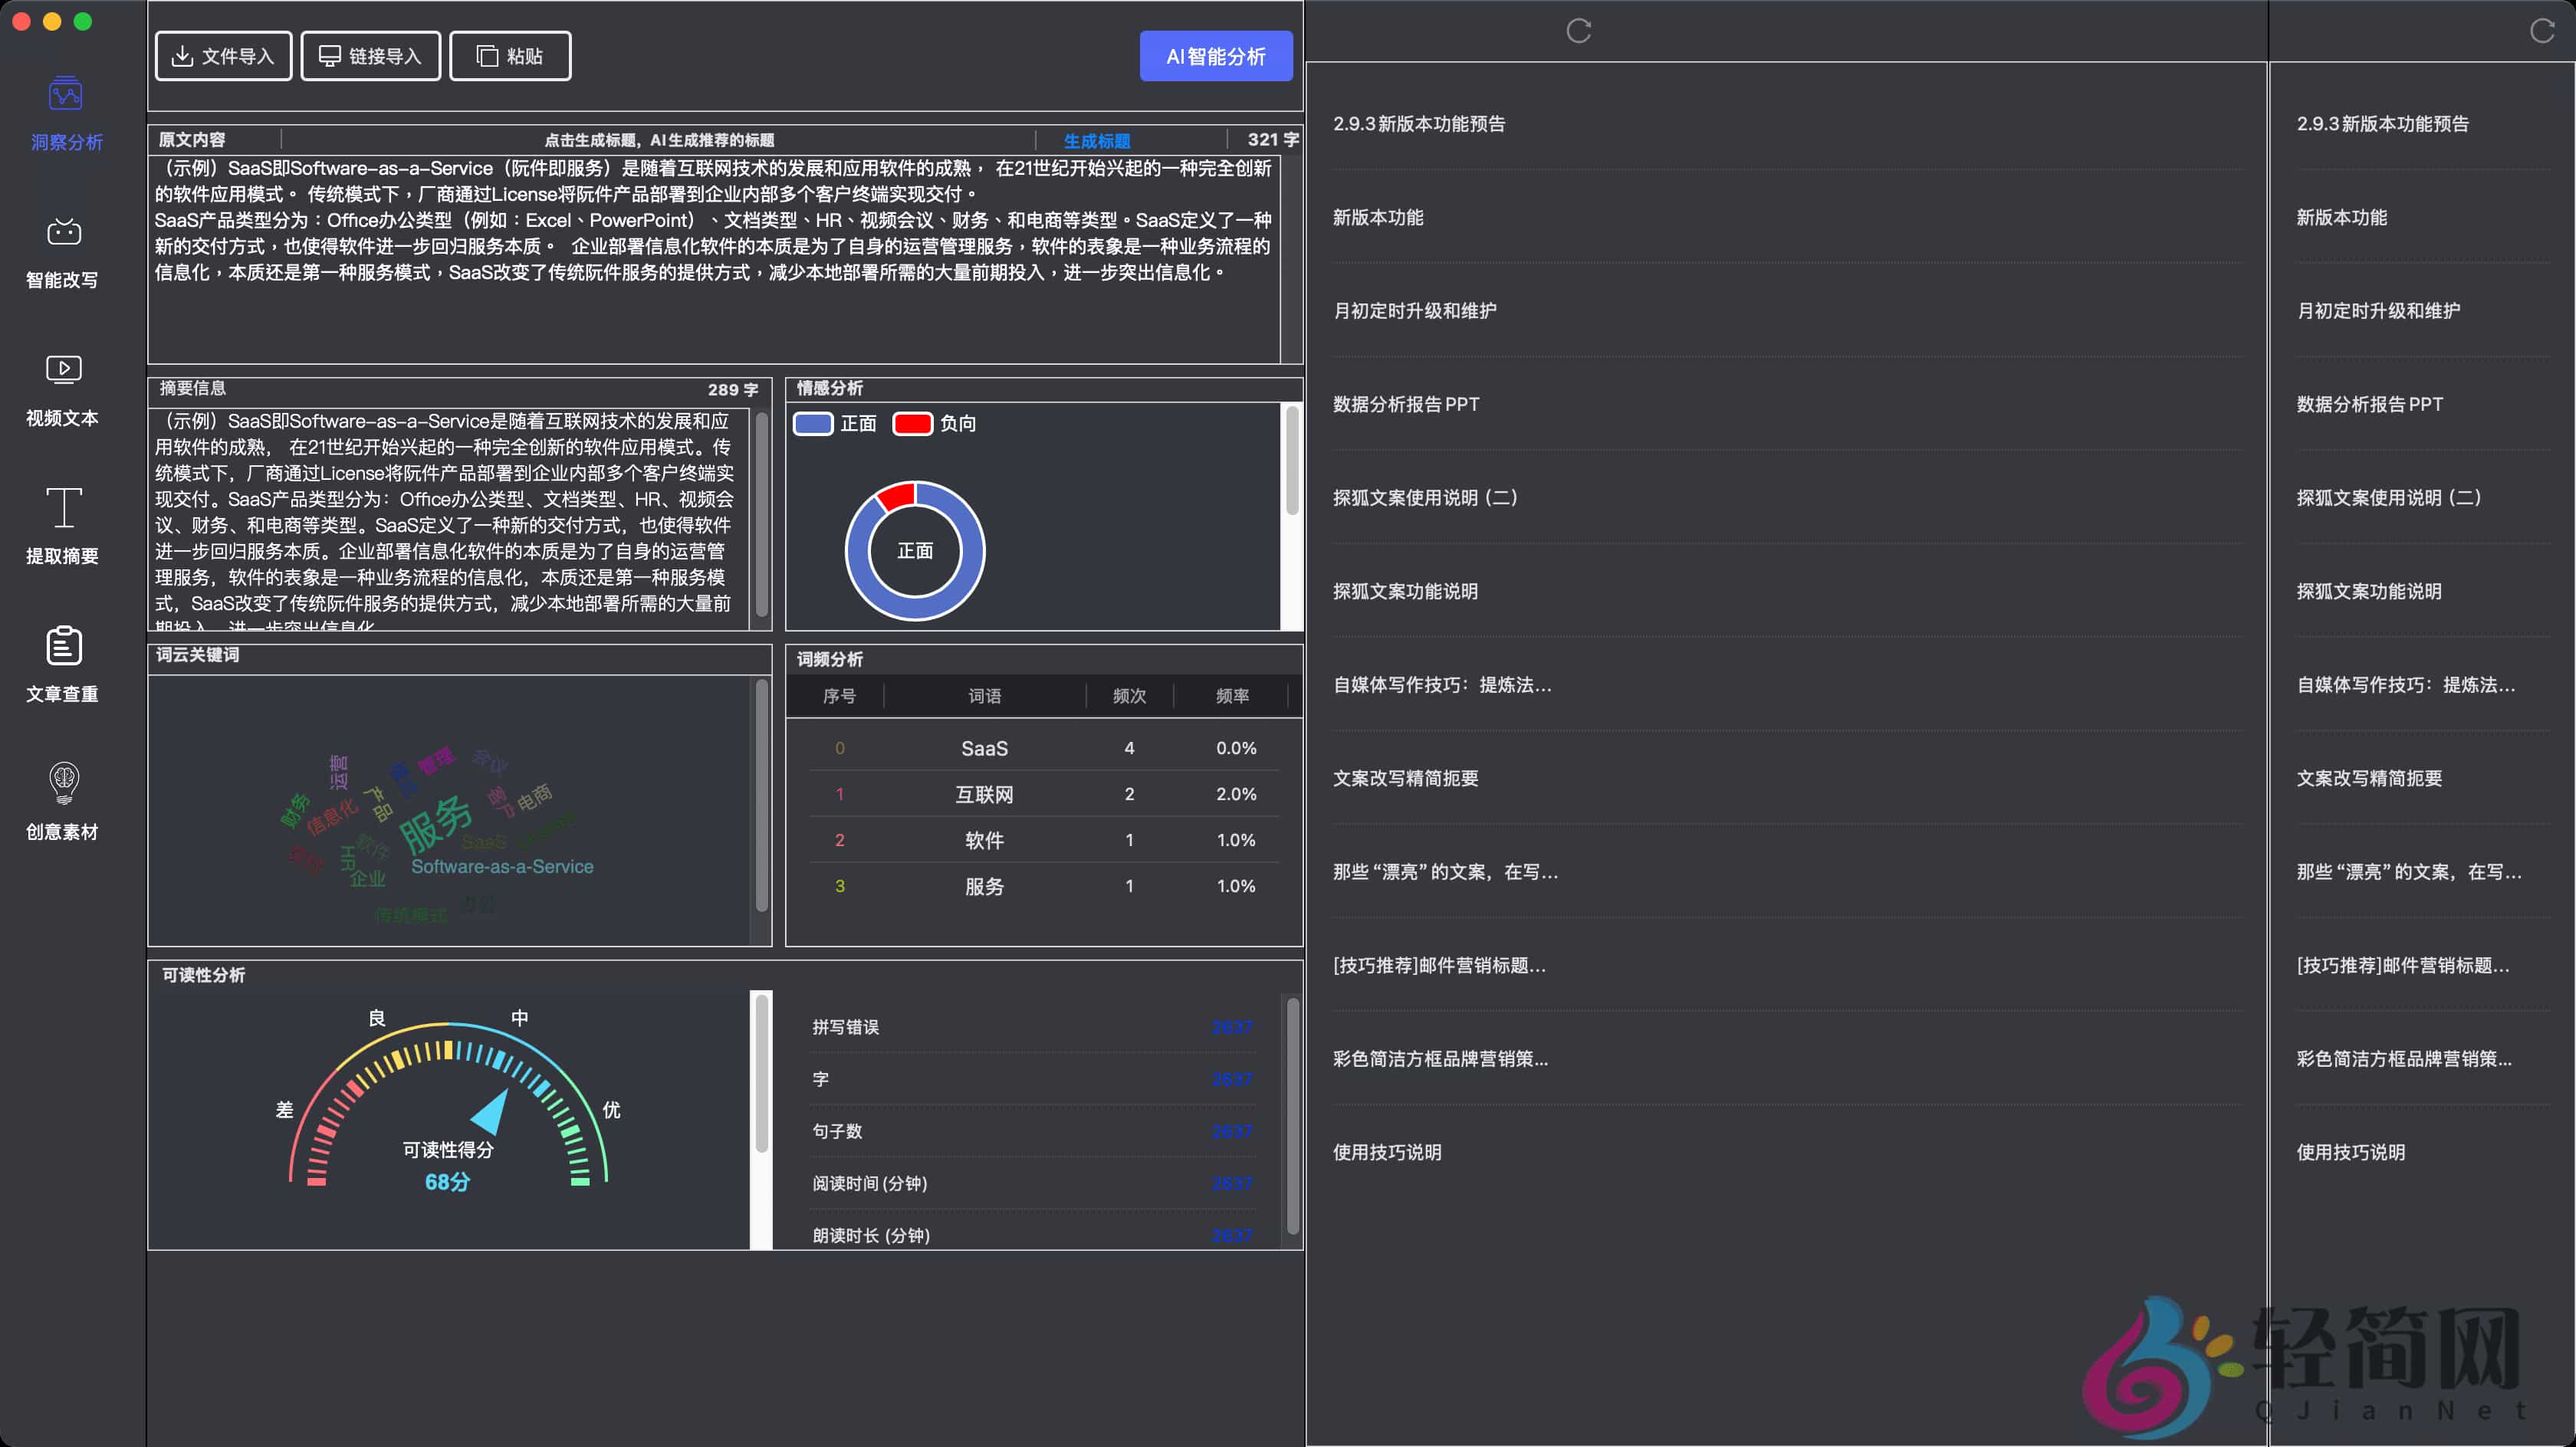Open the 文章查重 tool
This screenshot has height=1447, width=2576.
pyautogui.click(x=63, y=665)
